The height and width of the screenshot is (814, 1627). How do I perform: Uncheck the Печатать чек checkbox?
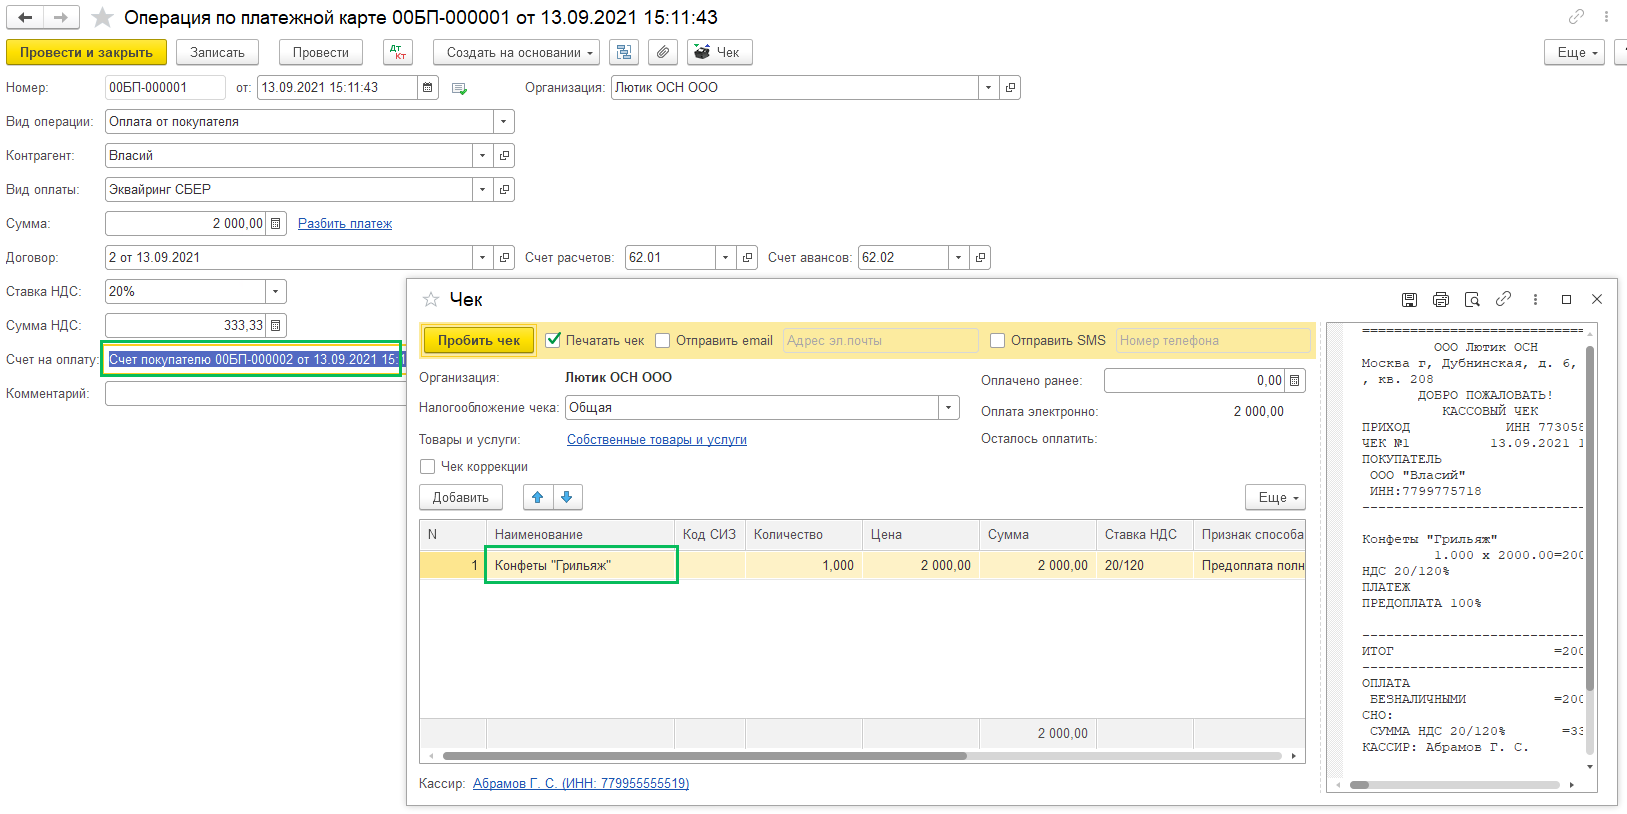pos(553,340)
